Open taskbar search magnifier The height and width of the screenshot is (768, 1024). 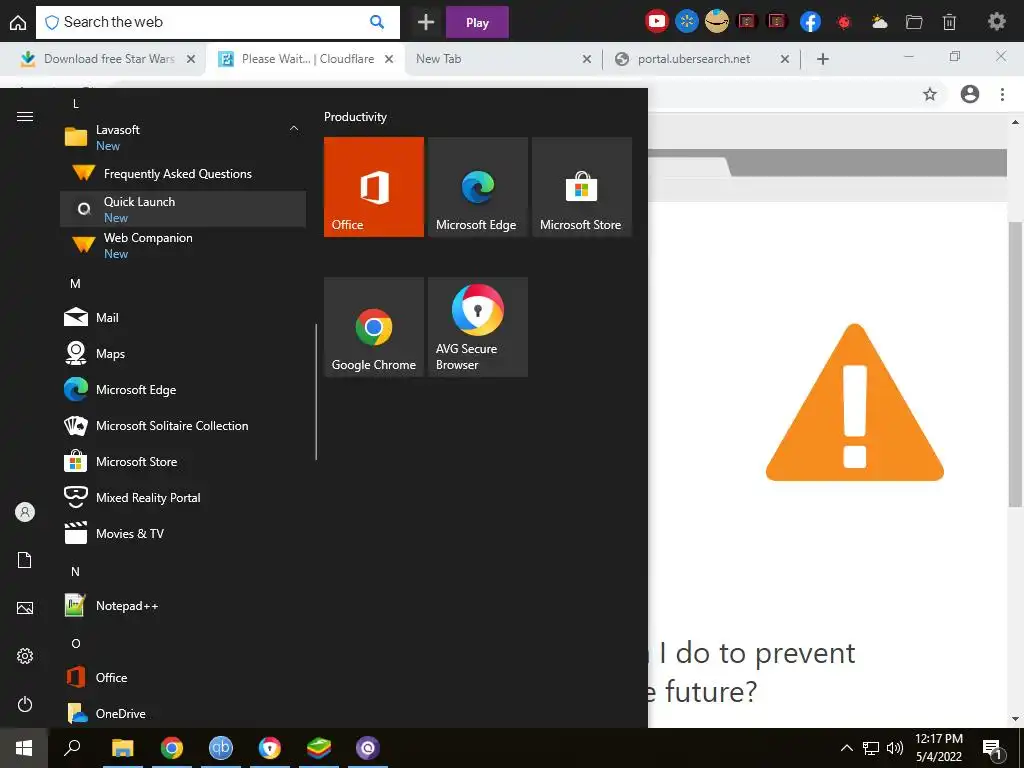tap(72, 748)
